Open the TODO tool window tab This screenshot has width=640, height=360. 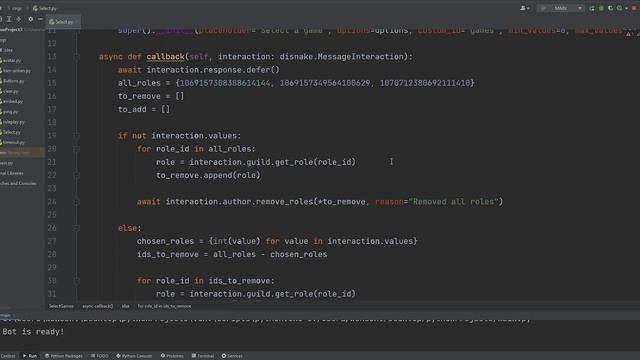click(100, 356)
